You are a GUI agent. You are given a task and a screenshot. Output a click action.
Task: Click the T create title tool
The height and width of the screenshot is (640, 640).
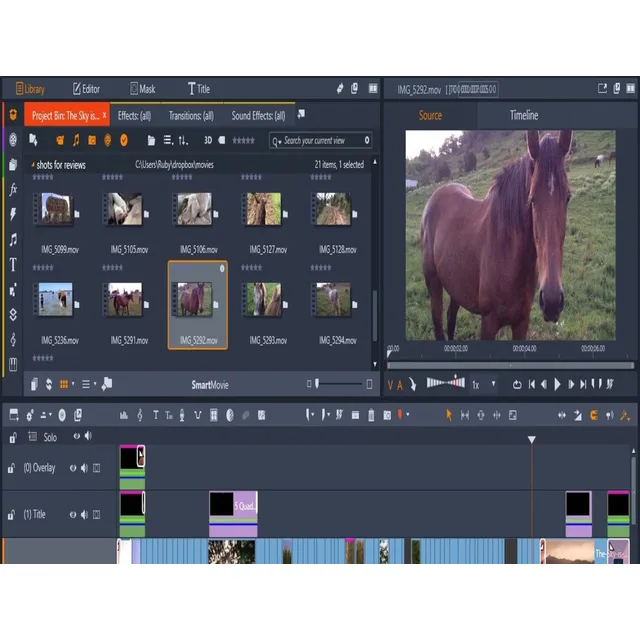tap(156, 416)
